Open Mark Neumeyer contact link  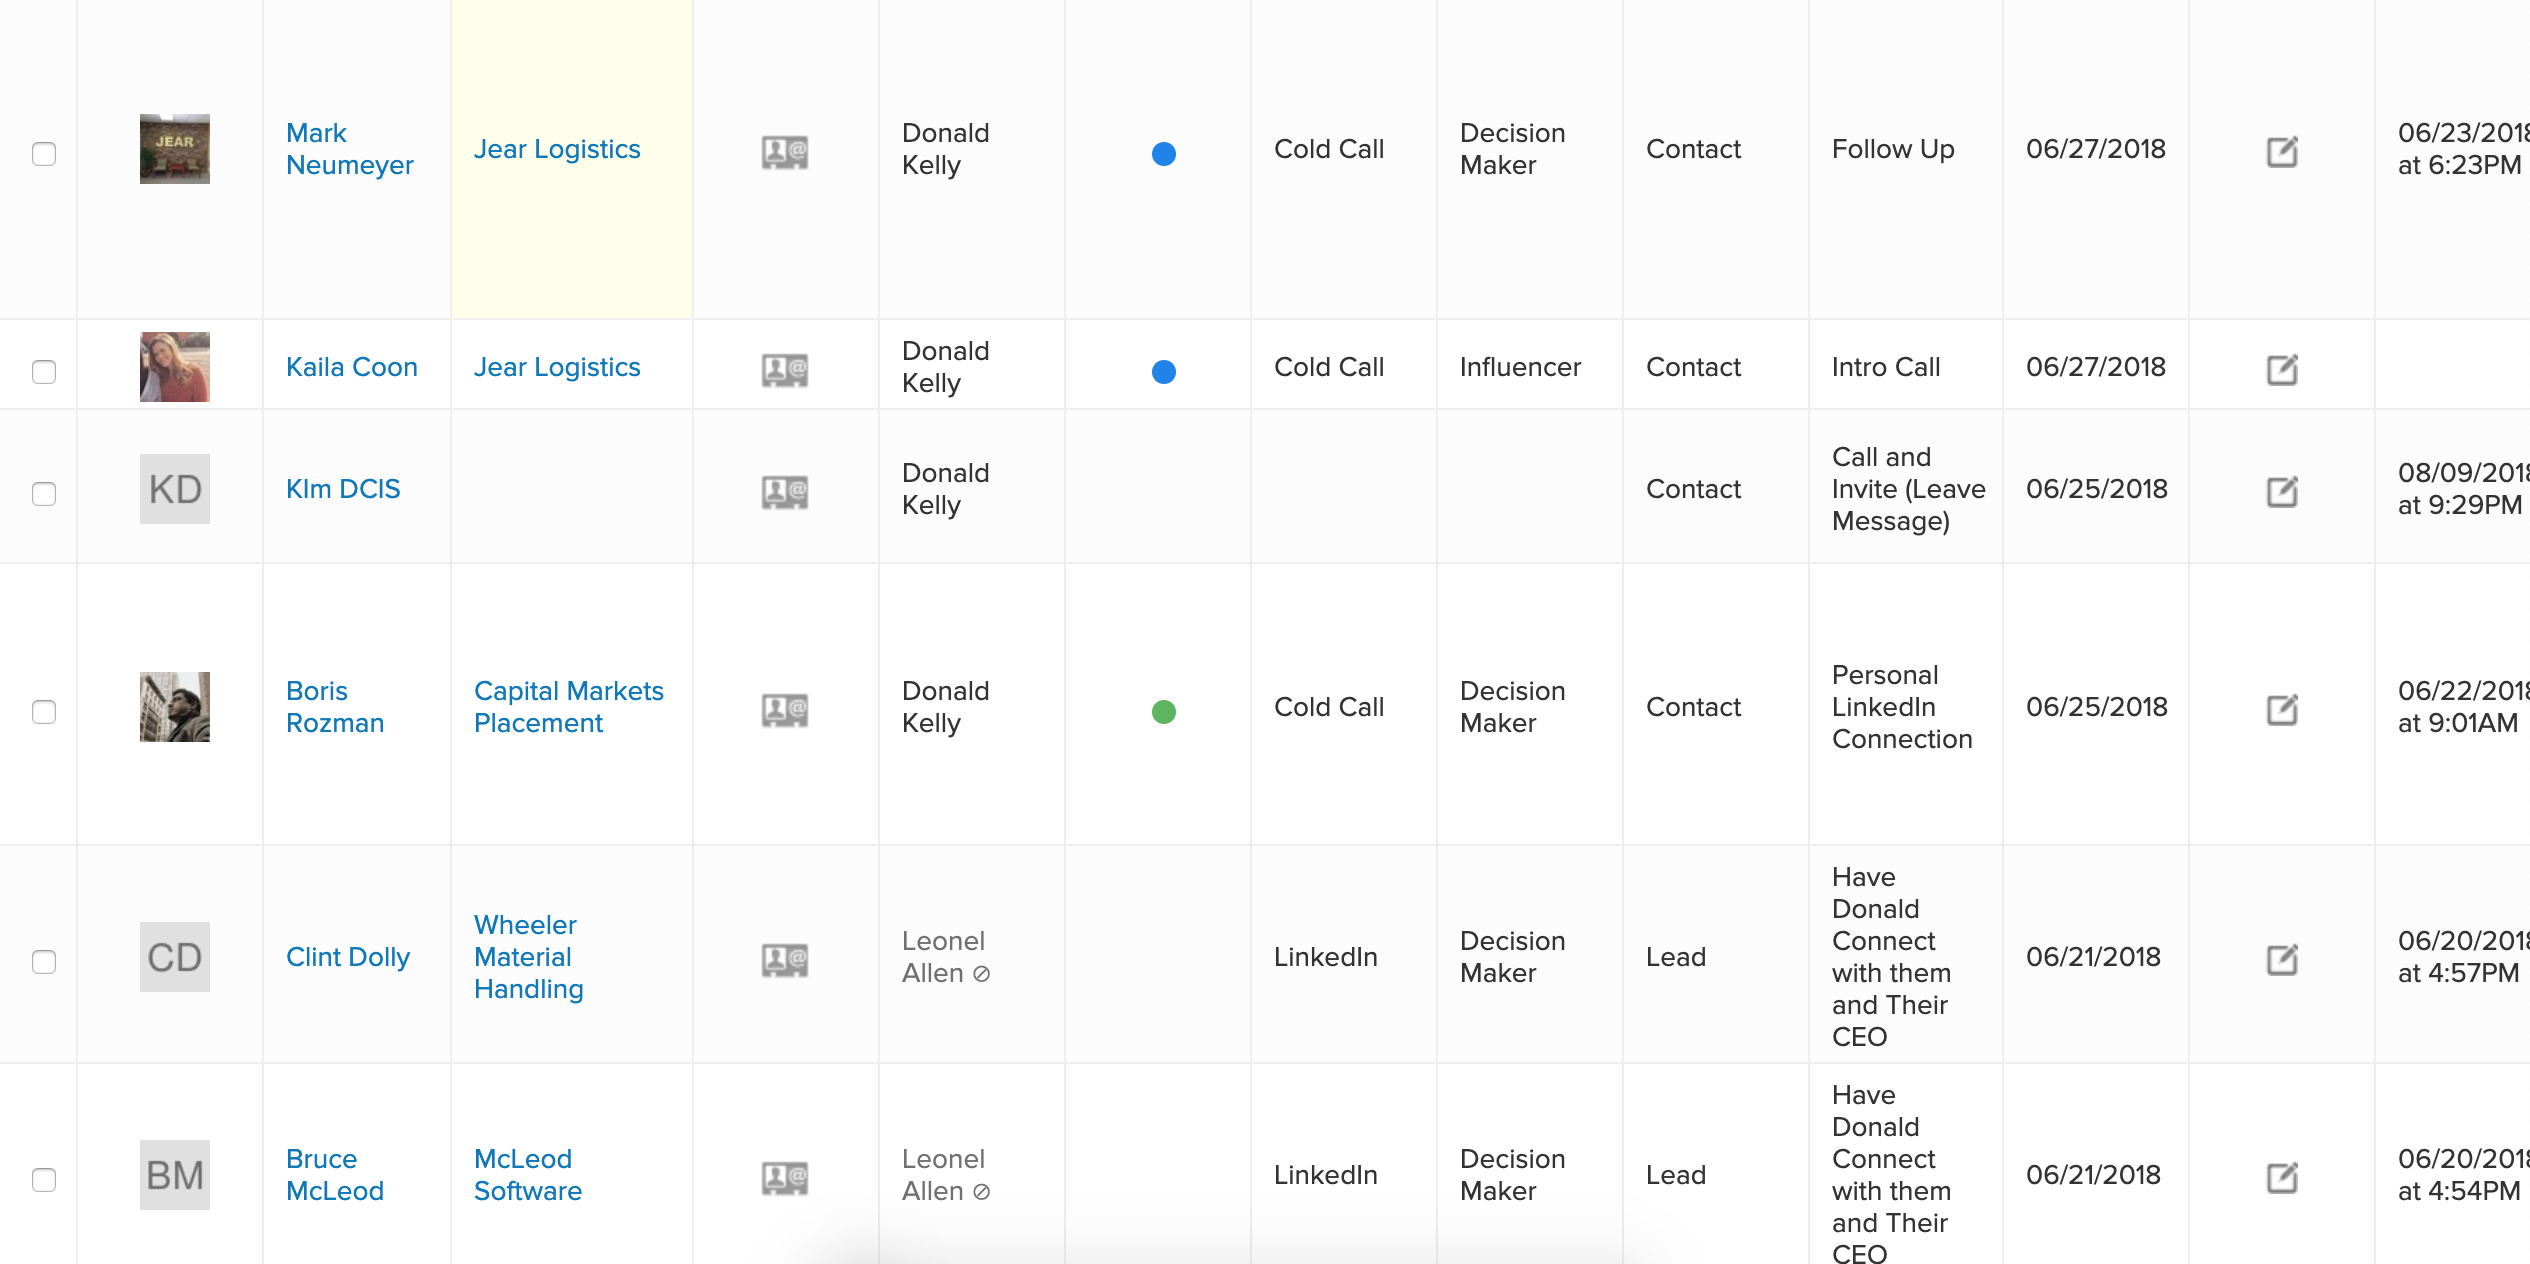[x=349, y=149]
